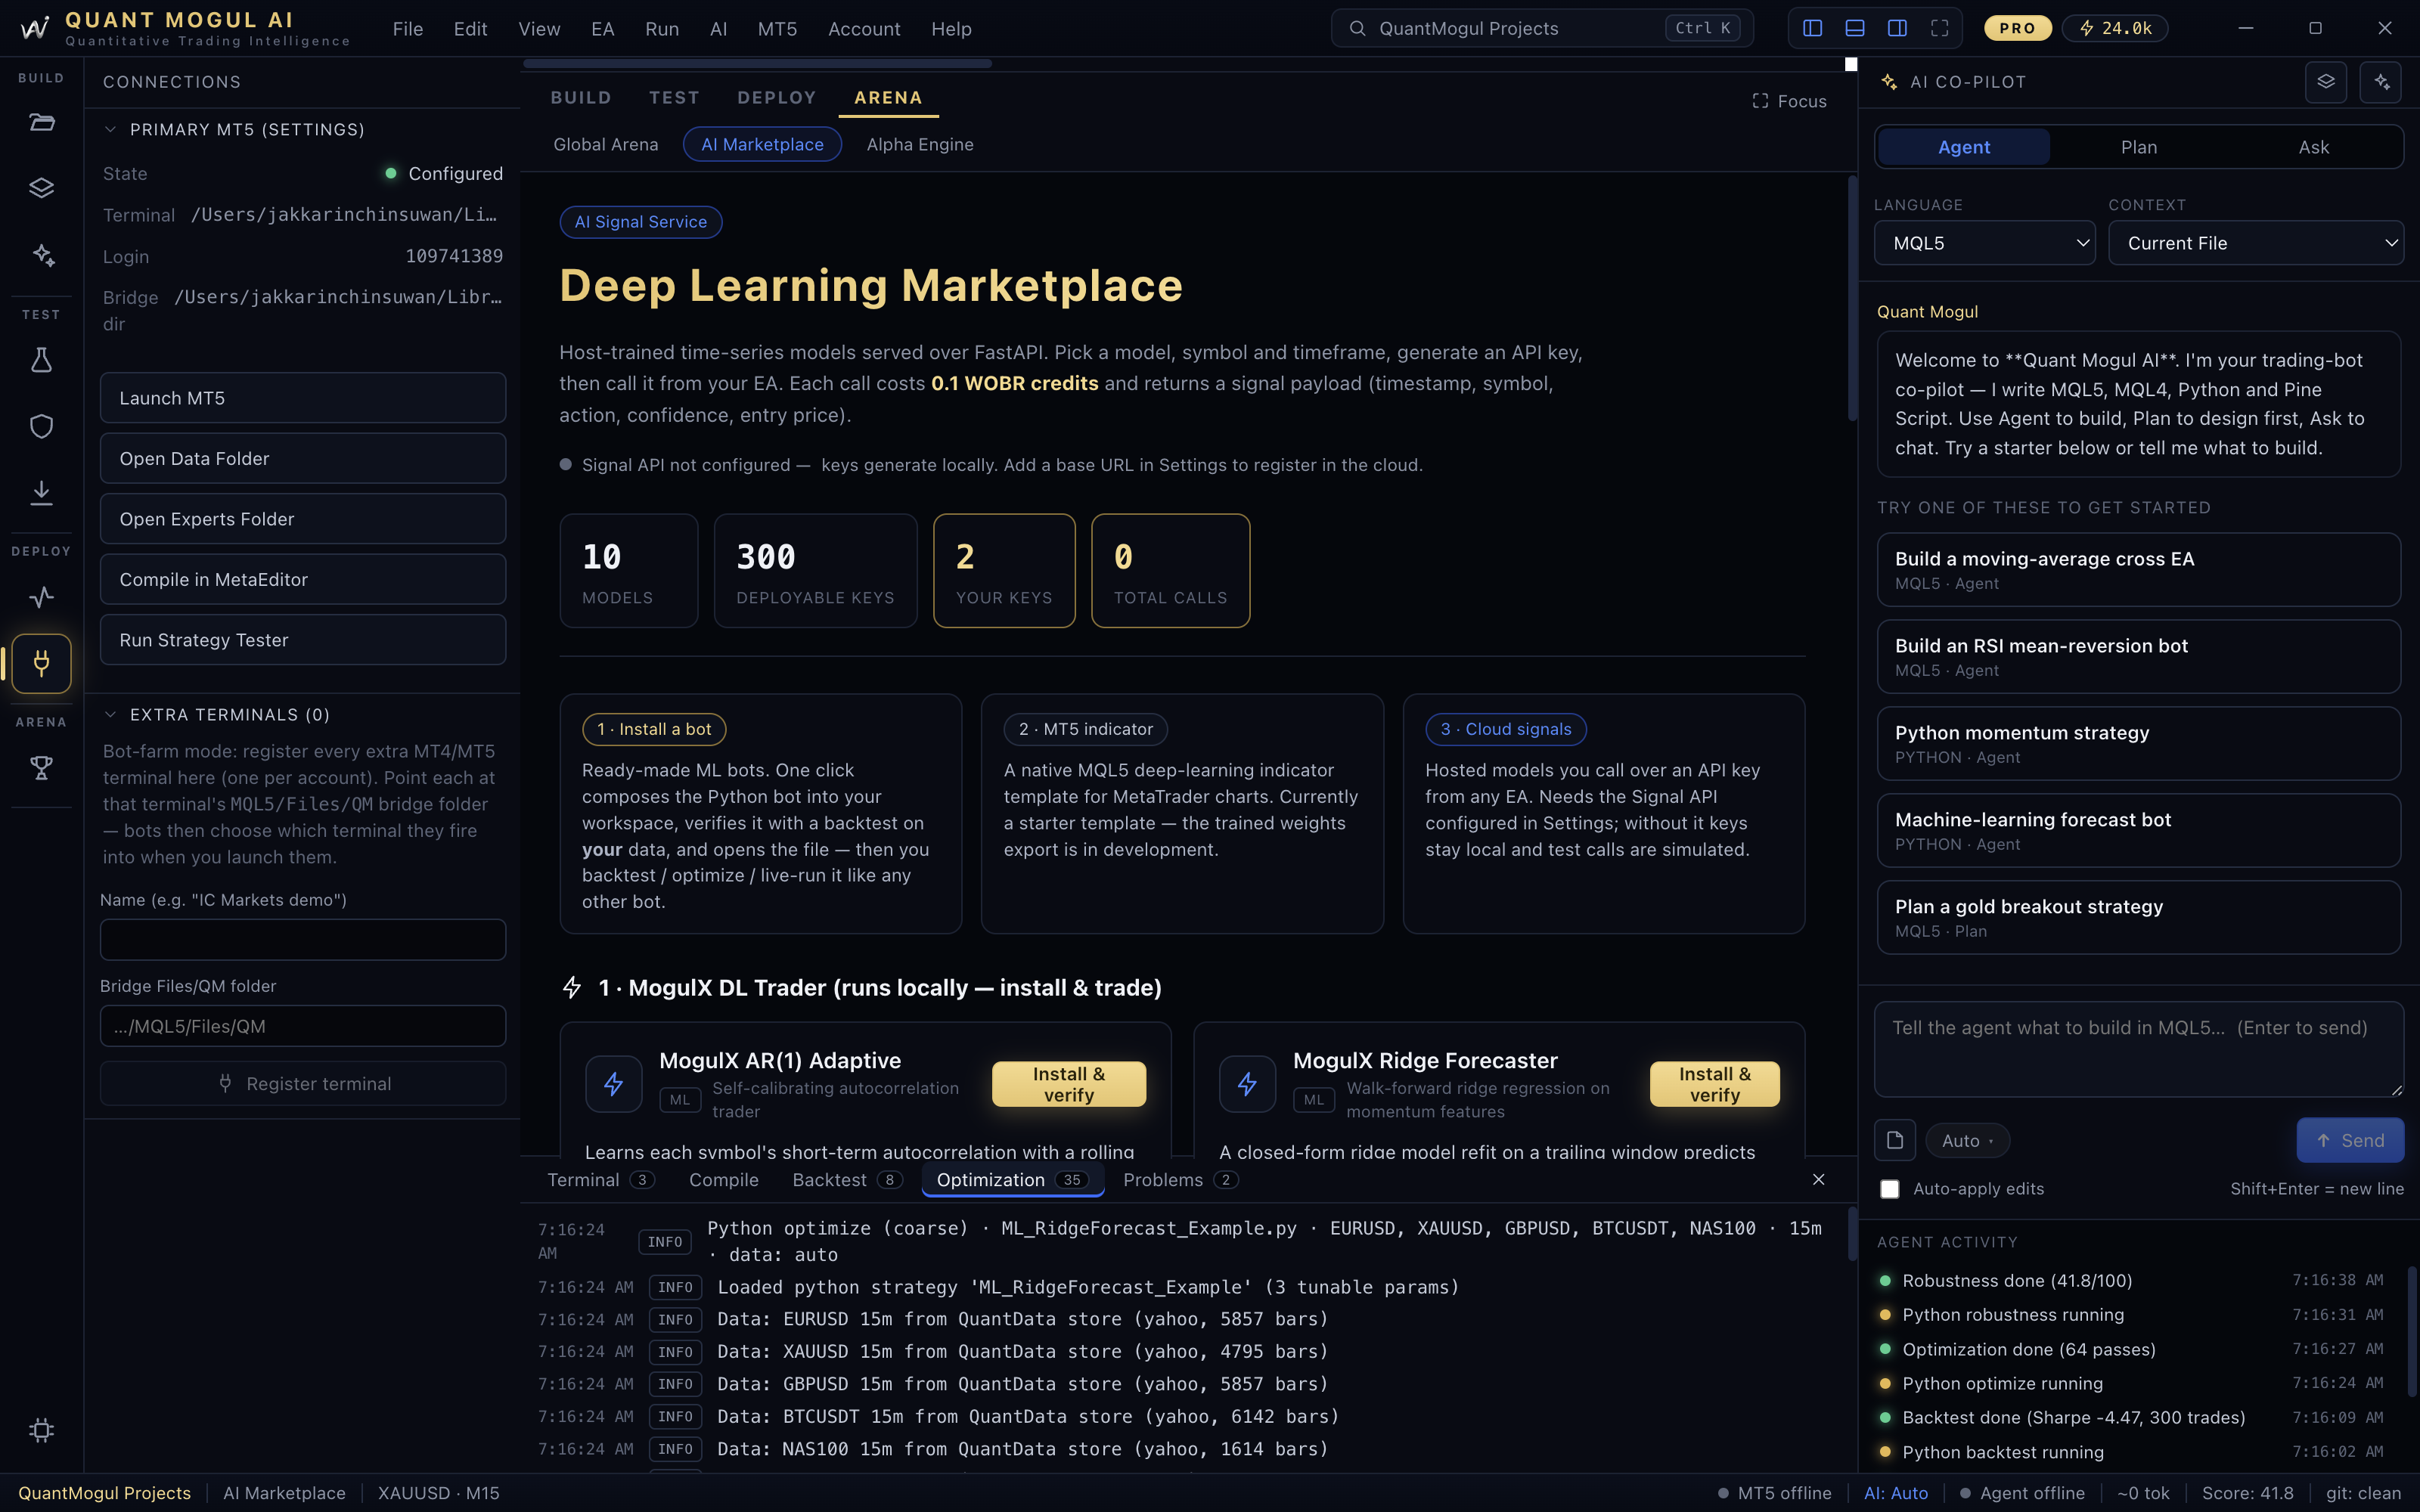
Task: Switch co-pilot to Ask mode
Action: tap(2314, 147)
